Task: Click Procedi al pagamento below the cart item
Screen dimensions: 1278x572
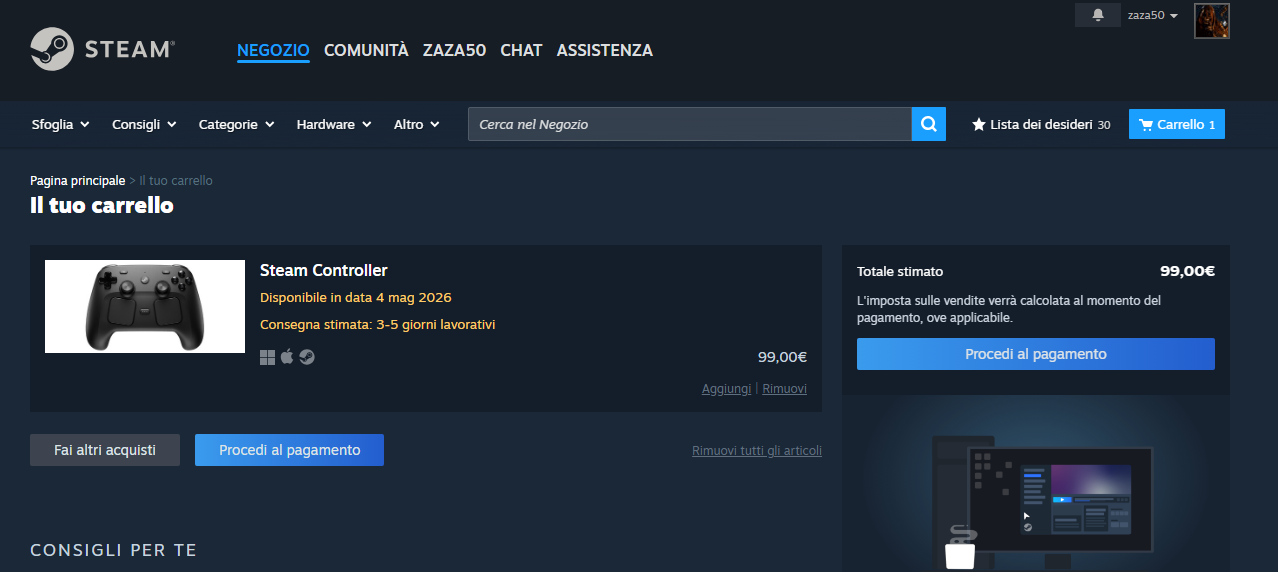Action: click(x=289, y=450)
